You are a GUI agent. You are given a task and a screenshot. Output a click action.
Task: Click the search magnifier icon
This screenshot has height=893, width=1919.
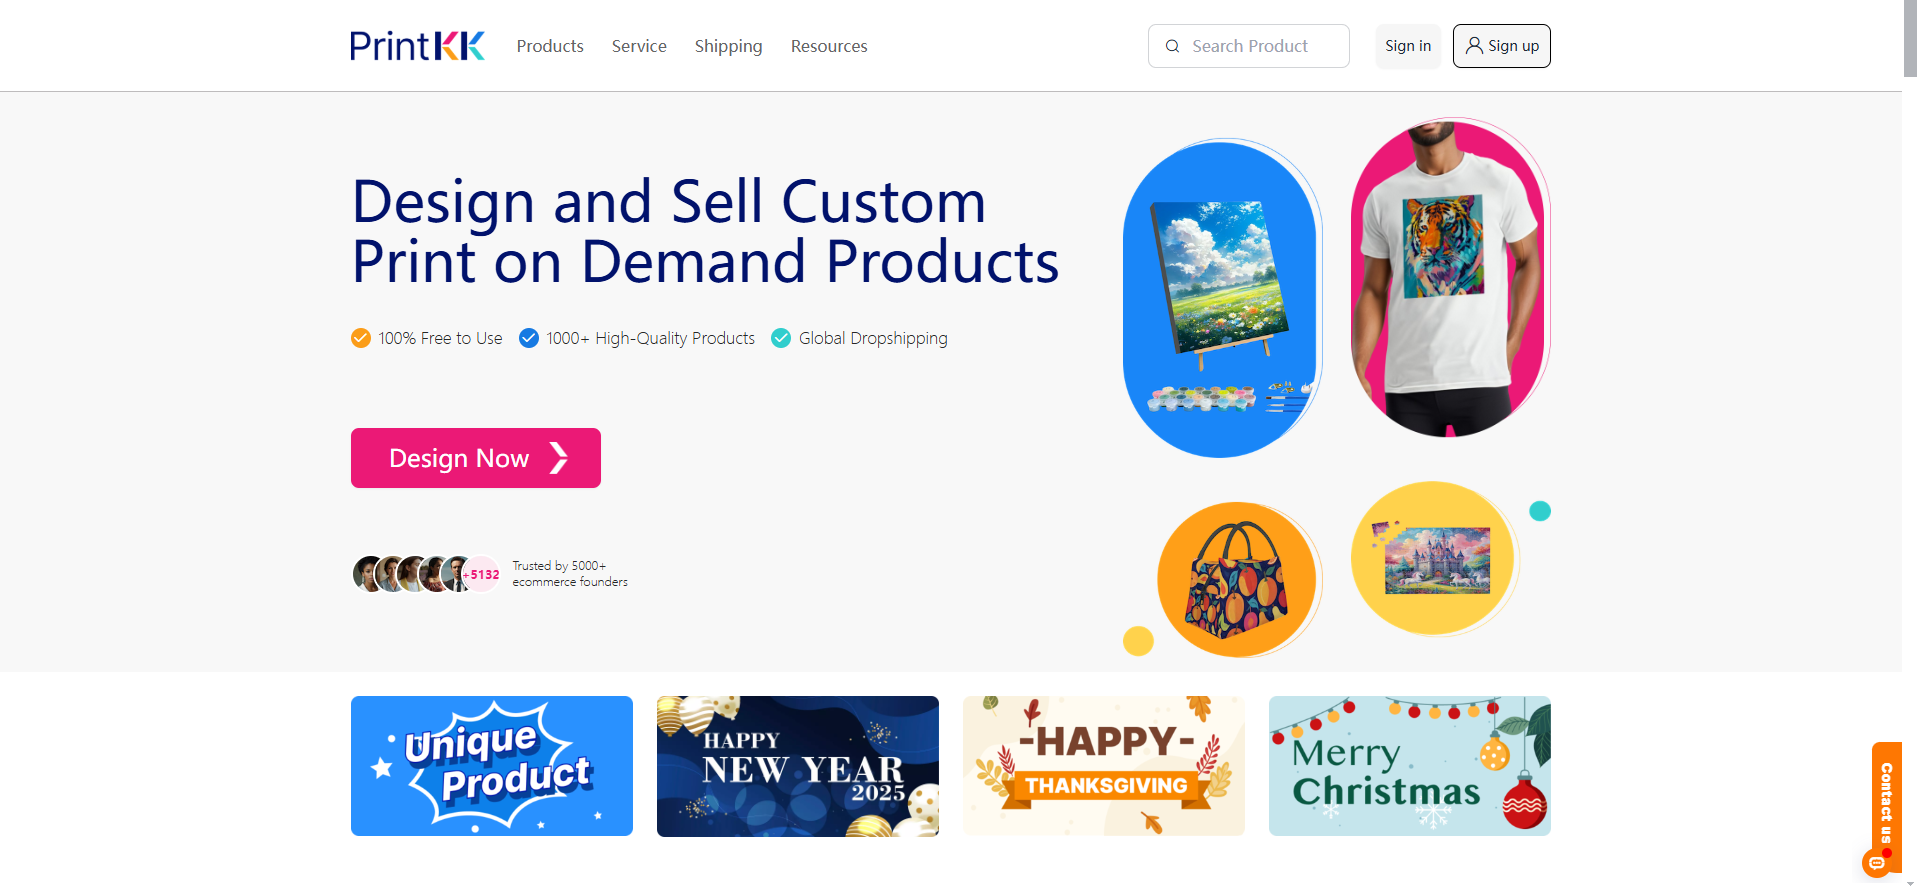[x=1172, y=46]
